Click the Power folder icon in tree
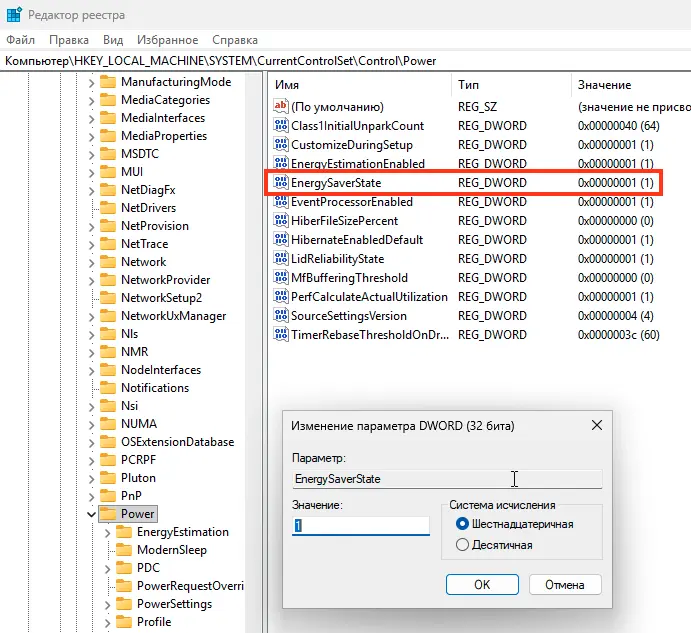This screenshot has height=633, width=691. 108,514
